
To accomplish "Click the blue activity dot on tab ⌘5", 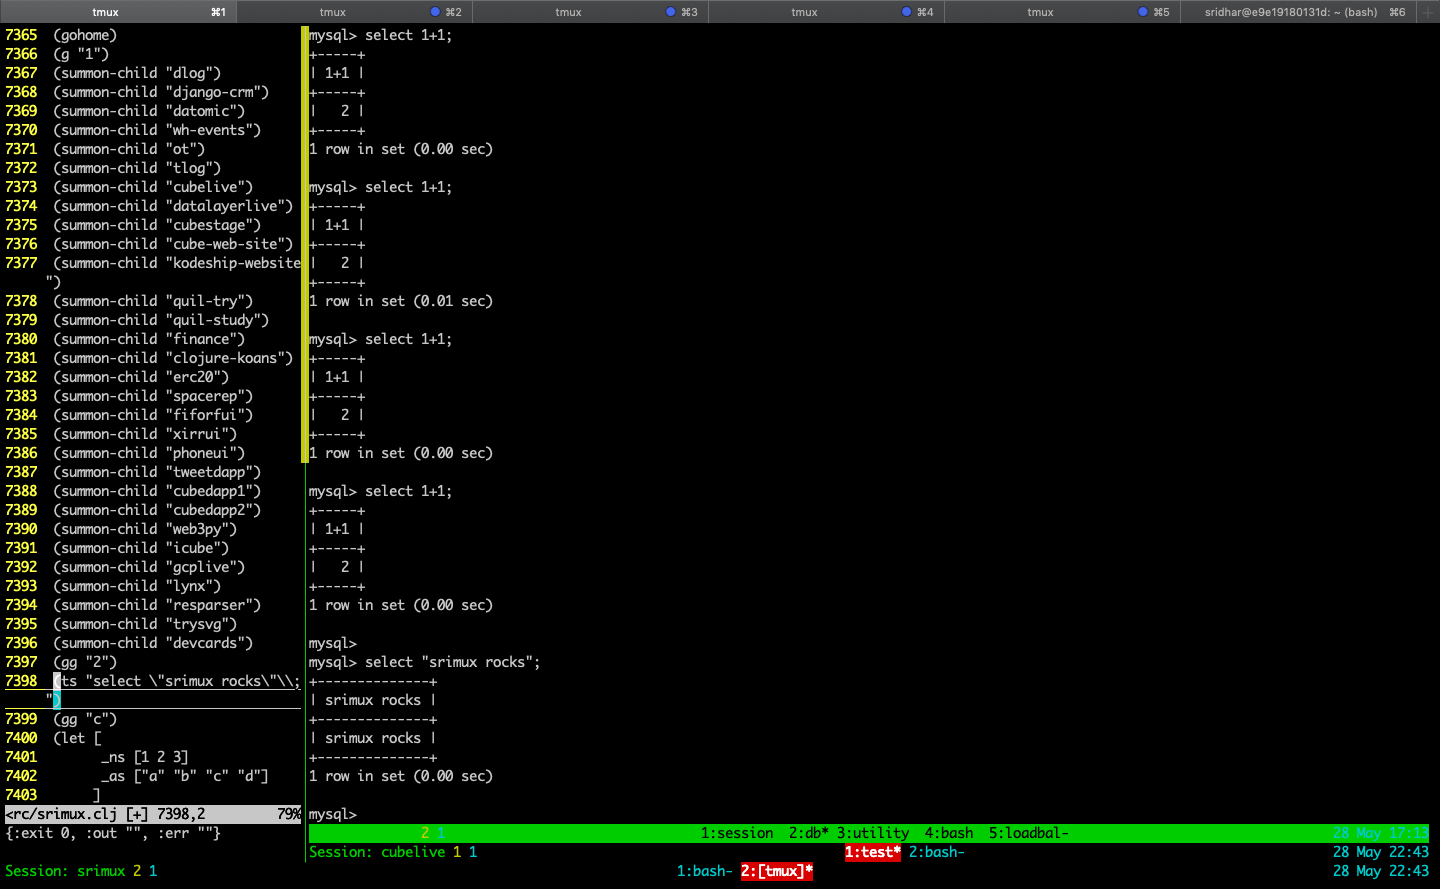I will pos(1143,12).
